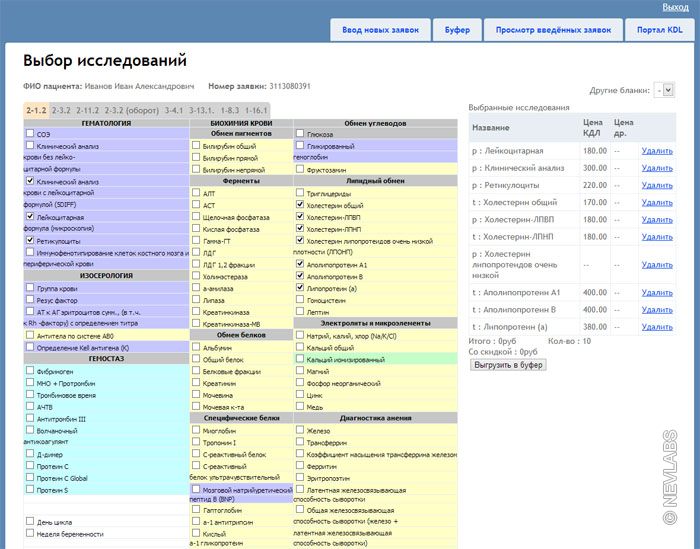Enable the 'Фибриноген' checkbox
700x549 pixels.
(x=30, y=371)
